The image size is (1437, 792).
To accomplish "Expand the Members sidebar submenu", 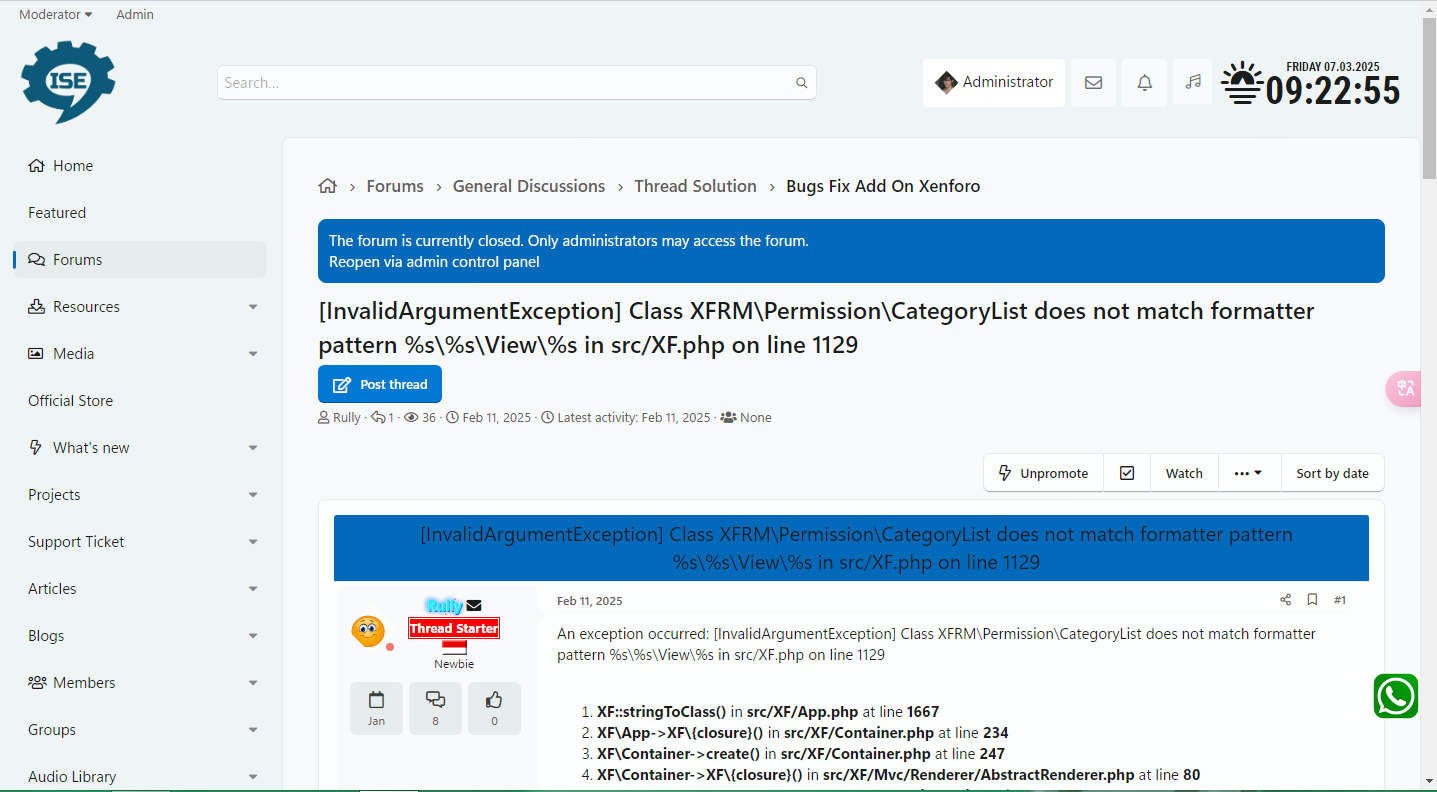I will coord(253,683).
